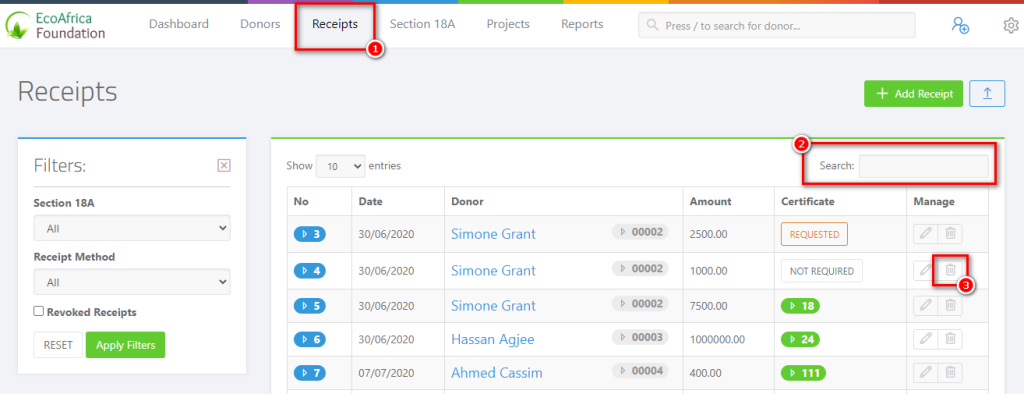Switch to the Projects tab
The image size is (1024, 394).
click(x=508, y=24)
